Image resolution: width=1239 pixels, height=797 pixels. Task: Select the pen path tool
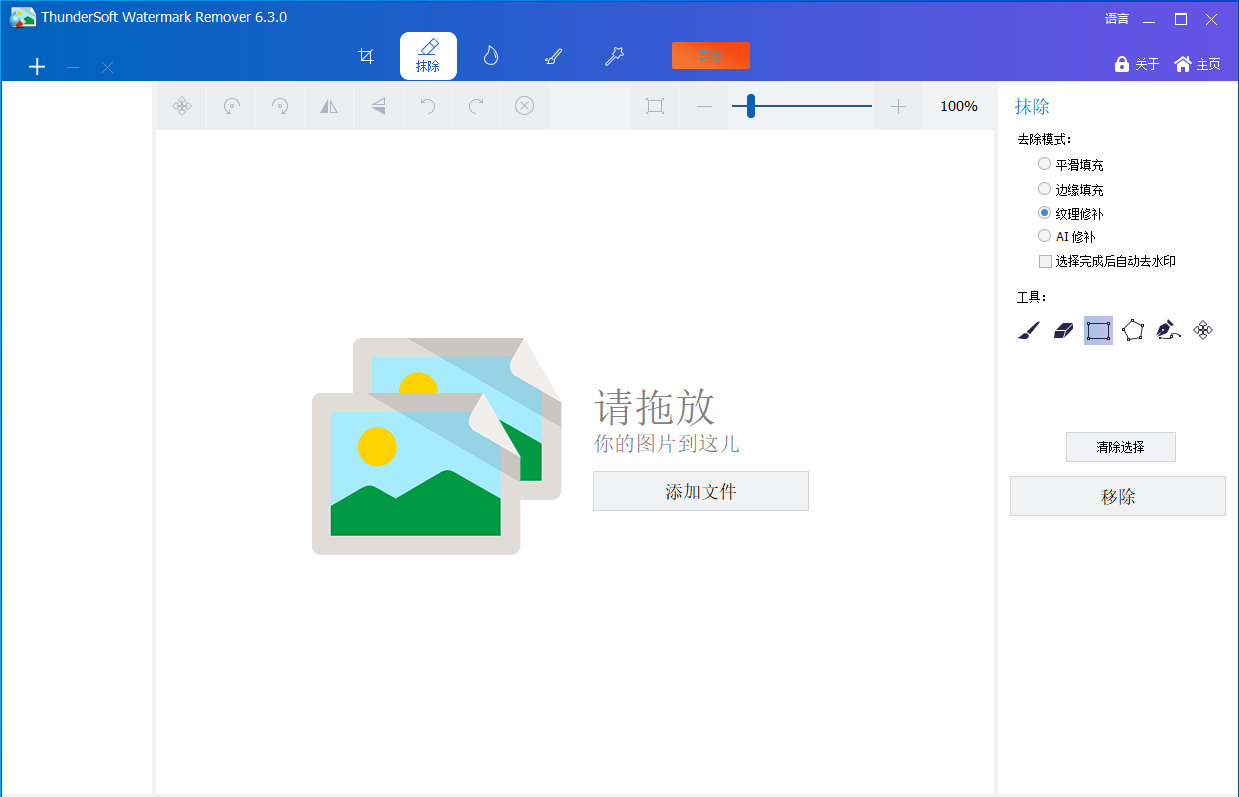point(1168,330)
